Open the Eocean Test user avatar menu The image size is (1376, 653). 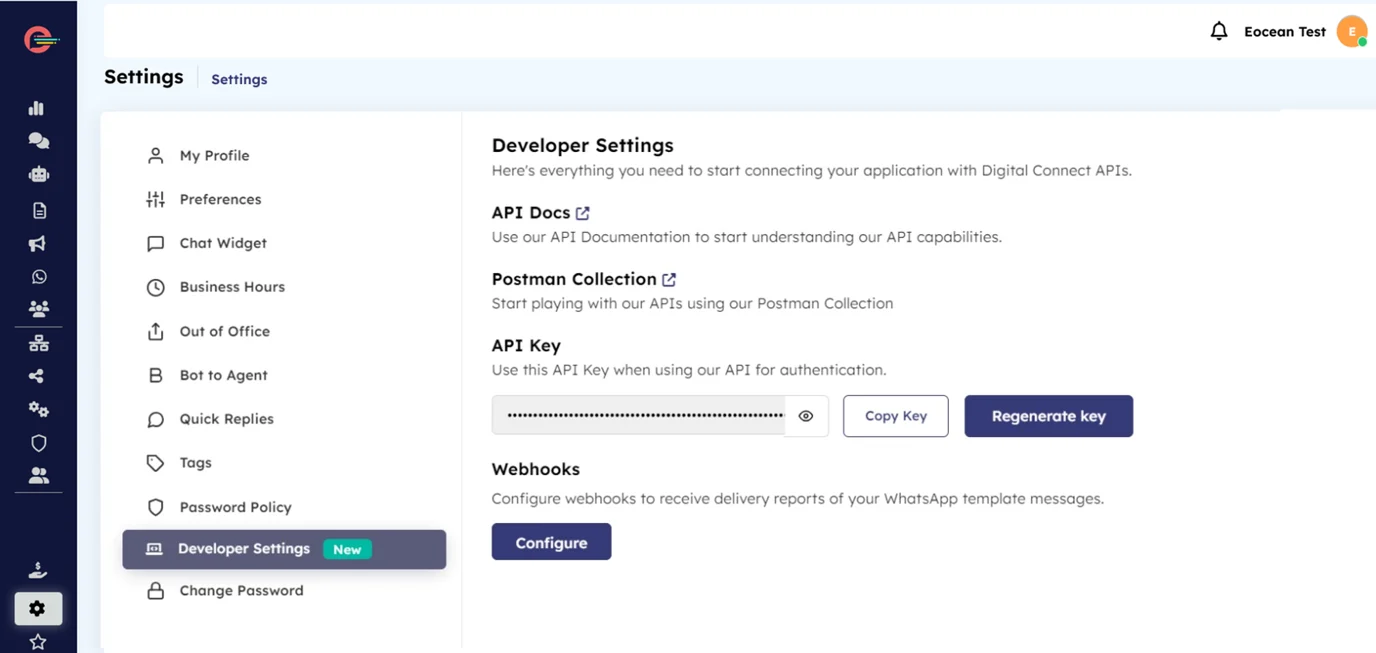click(1352, 32)
